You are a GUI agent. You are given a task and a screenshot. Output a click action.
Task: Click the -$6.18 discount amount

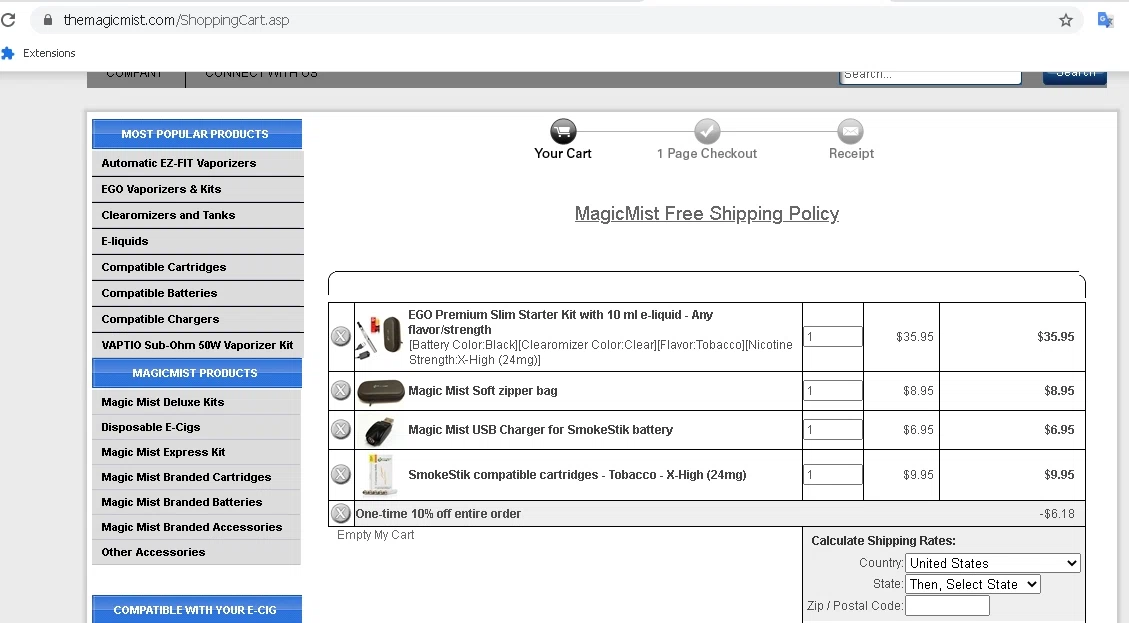[1056, 514]
